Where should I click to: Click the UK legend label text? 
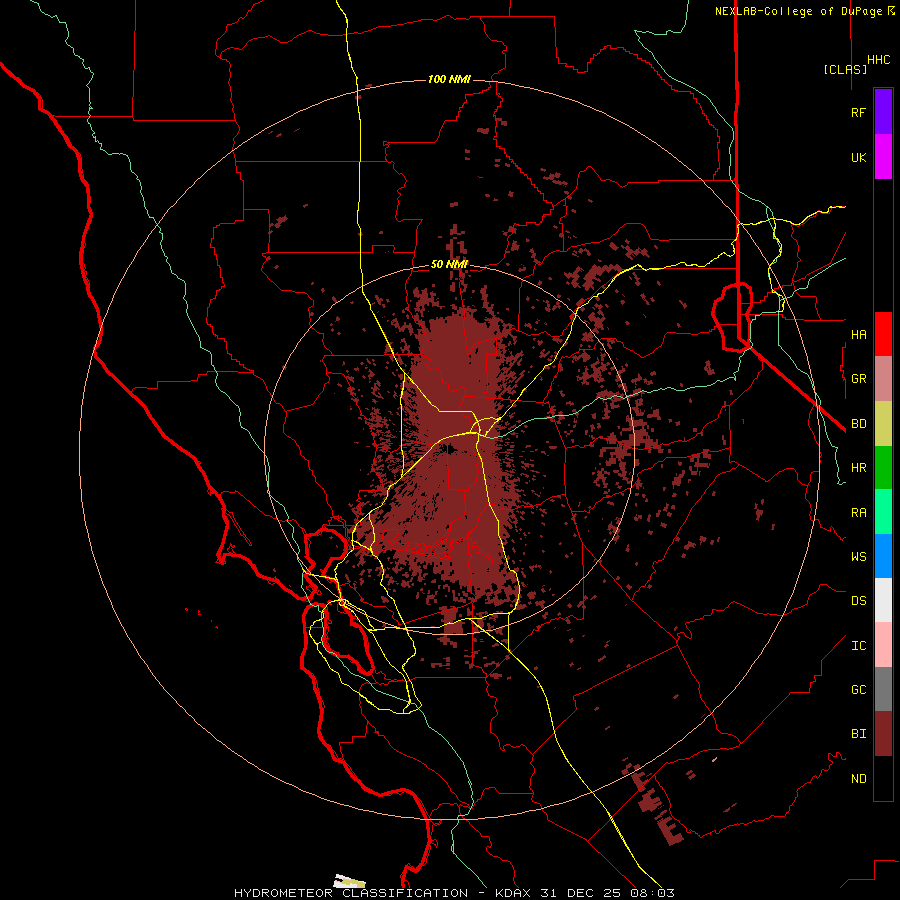(x=859, y=157)
